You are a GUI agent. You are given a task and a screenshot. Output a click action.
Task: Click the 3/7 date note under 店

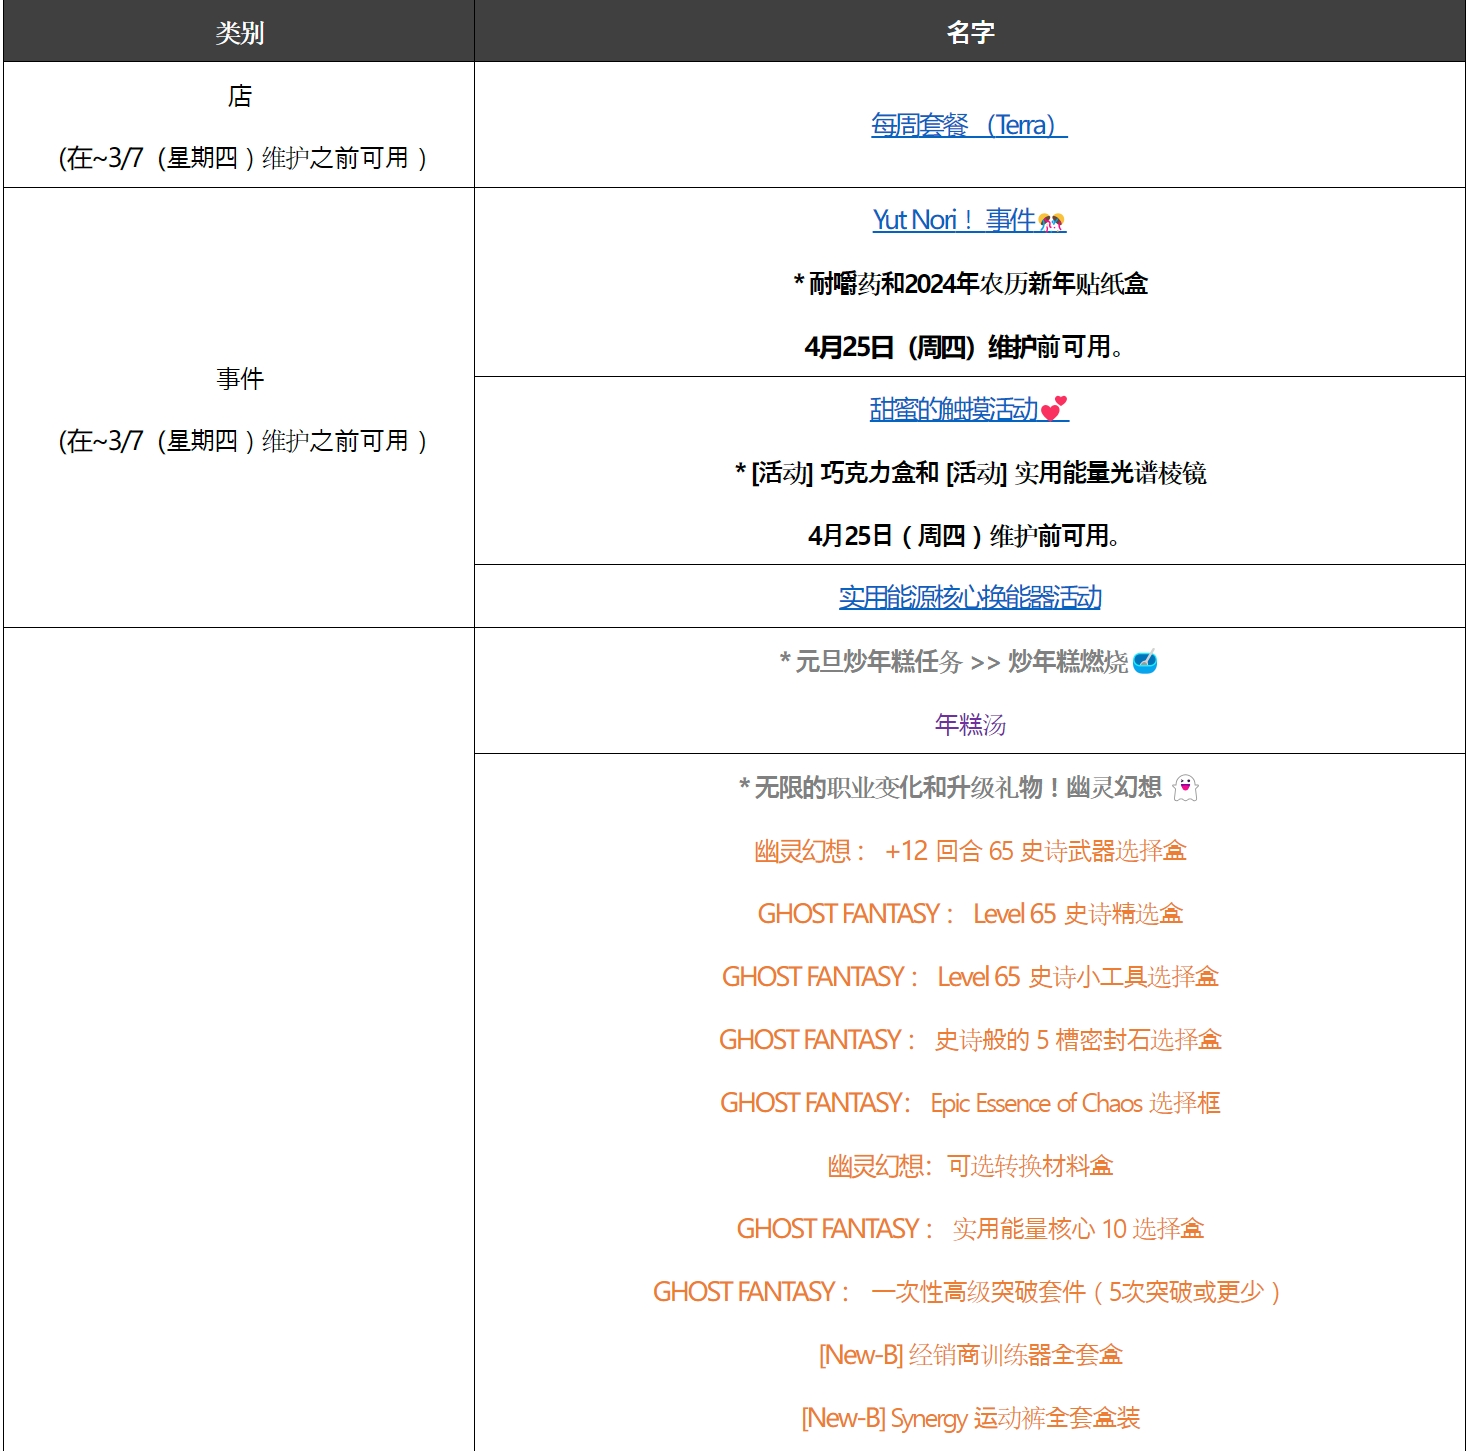tap(243, 158)
